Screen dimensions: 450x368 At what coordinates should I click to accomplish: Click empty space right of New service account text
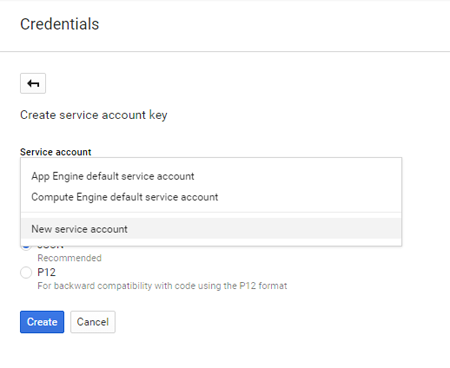pos(263,229)
